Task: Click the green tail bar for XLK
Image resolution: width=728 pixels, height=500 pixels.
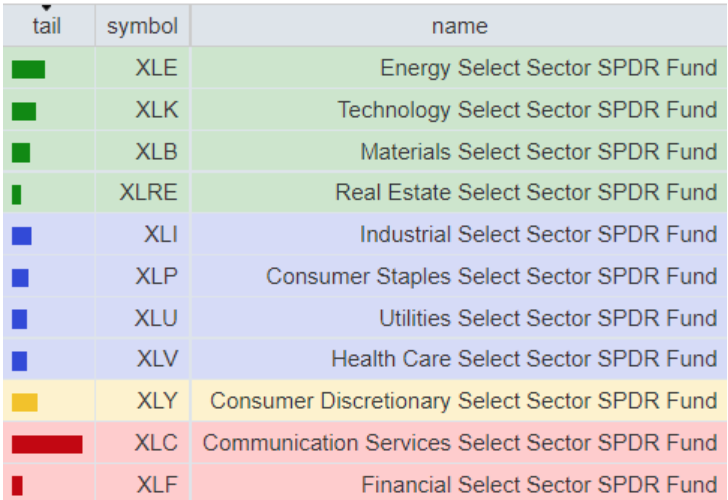Action: [24, 111]
